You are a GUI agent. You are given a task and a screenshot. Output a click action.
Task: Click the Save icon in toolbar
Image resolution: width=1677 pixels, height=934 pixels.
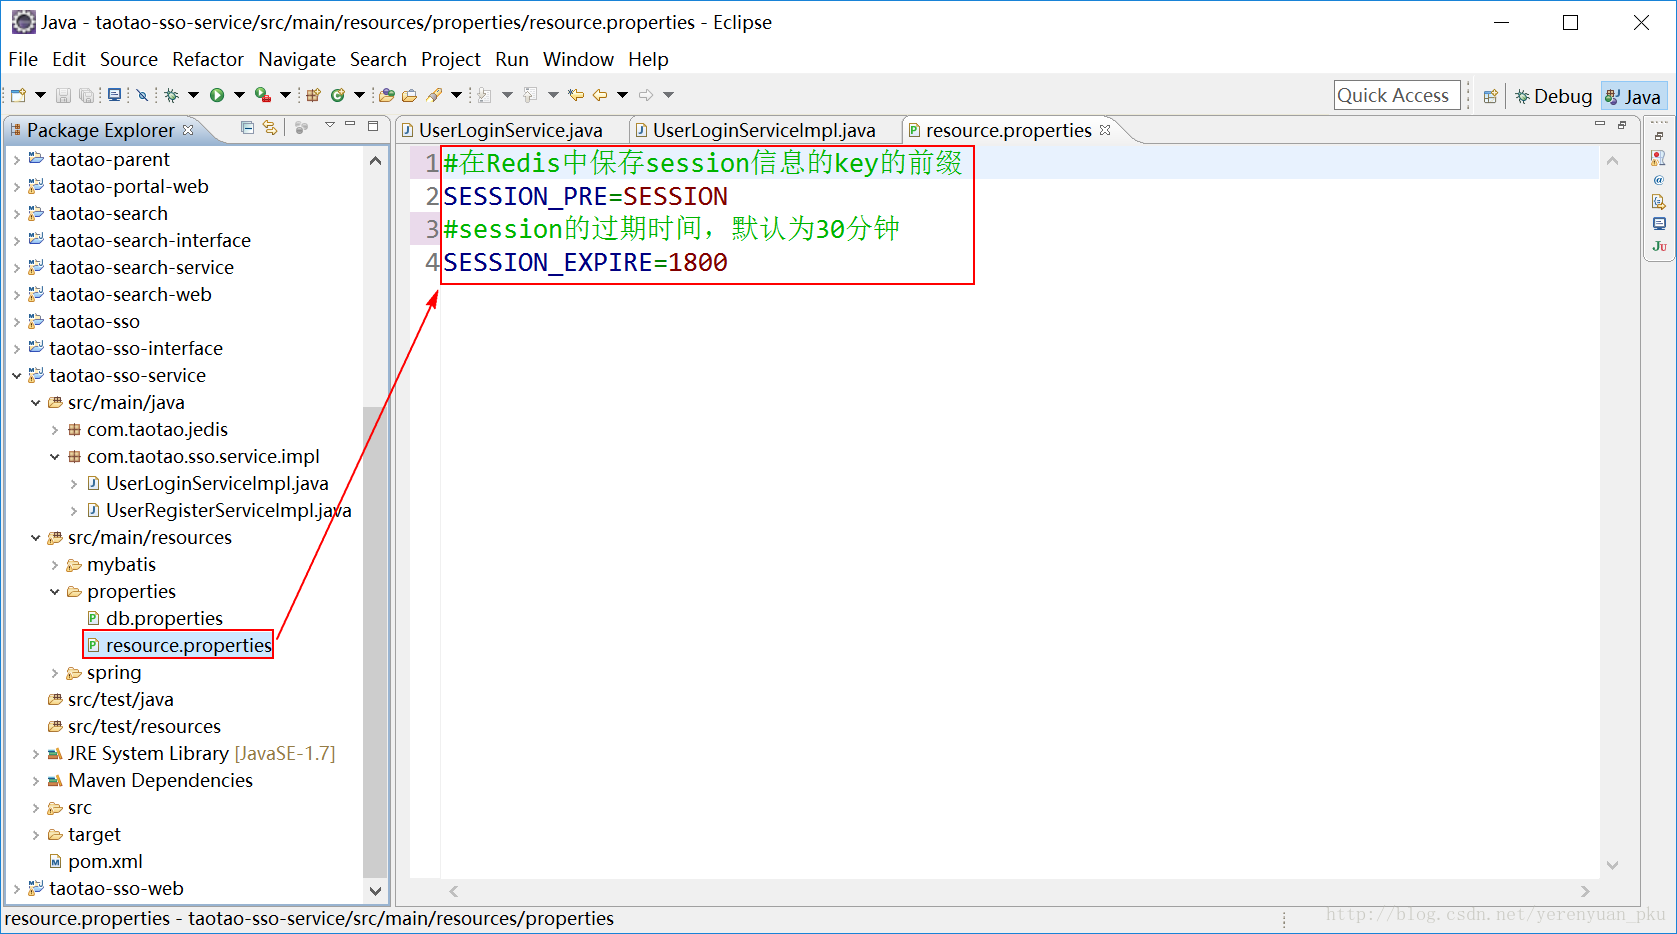click(63, 95)
